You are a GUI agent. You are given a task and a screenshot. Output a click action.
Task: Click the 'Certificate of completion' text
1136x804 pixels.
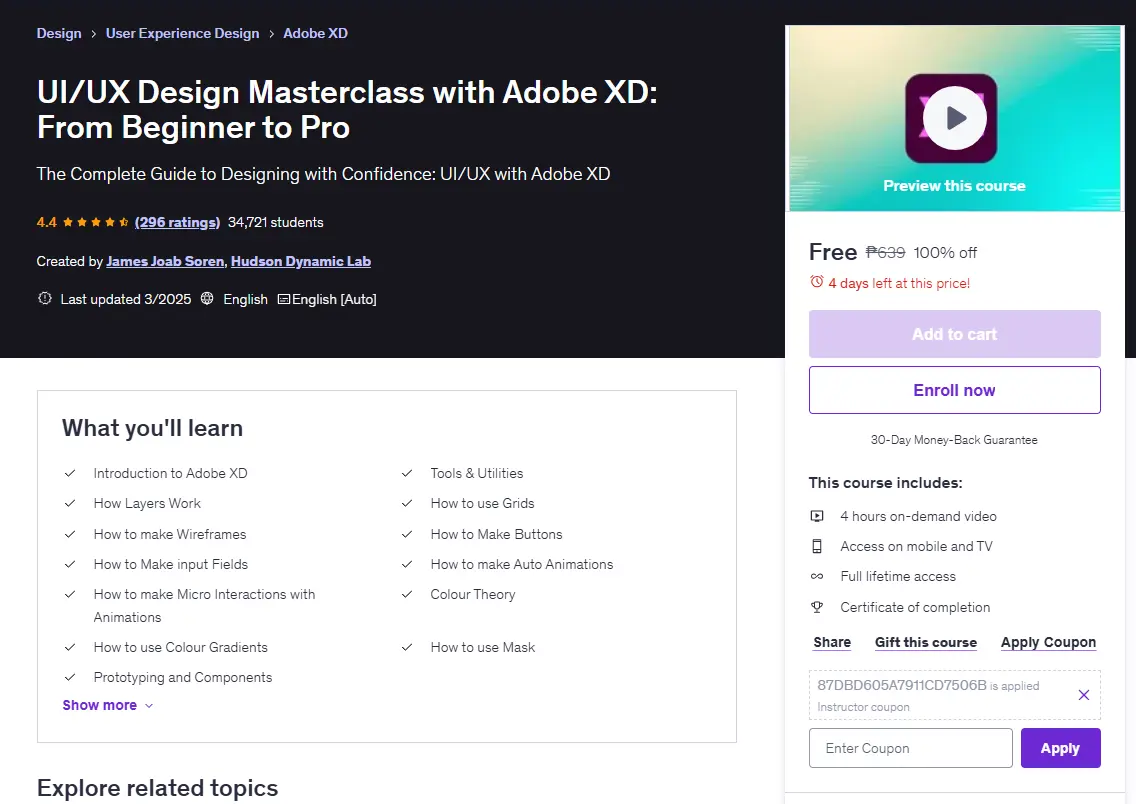pyautogui.click(x=915, y=608)
